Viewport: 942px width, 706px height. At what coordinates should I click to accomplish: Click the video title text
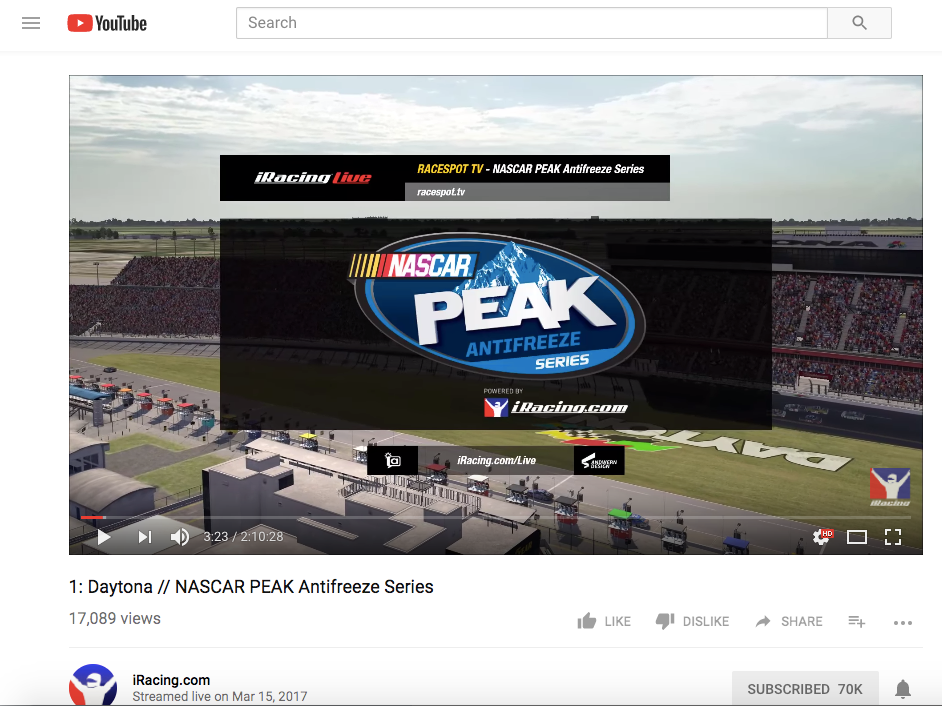[x=251, y=586]
